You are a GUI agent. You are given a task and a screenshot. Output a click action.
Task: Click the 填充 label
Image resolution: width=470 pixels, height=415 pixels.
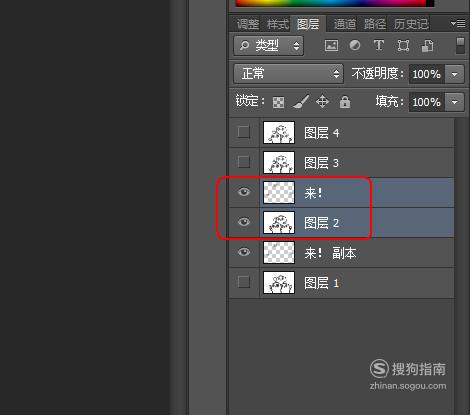pos(389,101)
